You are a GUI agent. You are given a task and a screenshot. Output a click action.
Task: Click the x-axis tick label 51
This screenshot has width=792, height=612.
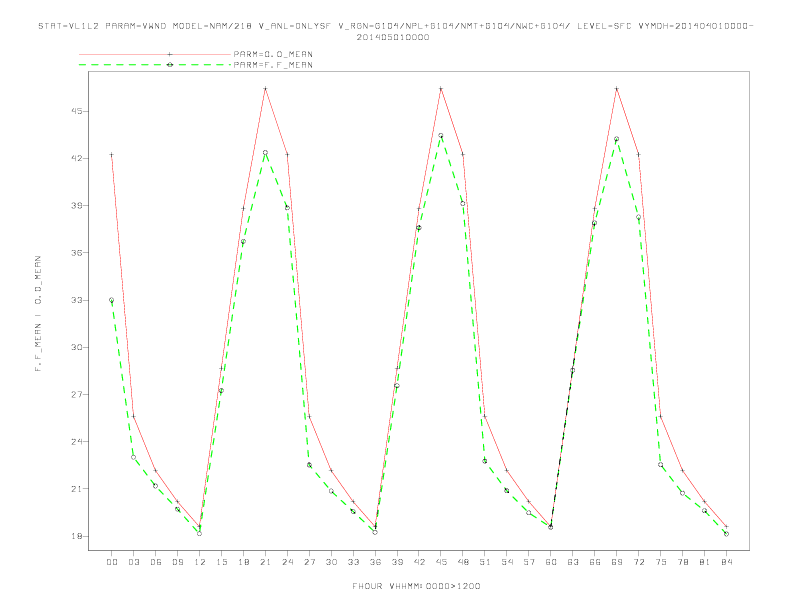(x=484, y=562)
